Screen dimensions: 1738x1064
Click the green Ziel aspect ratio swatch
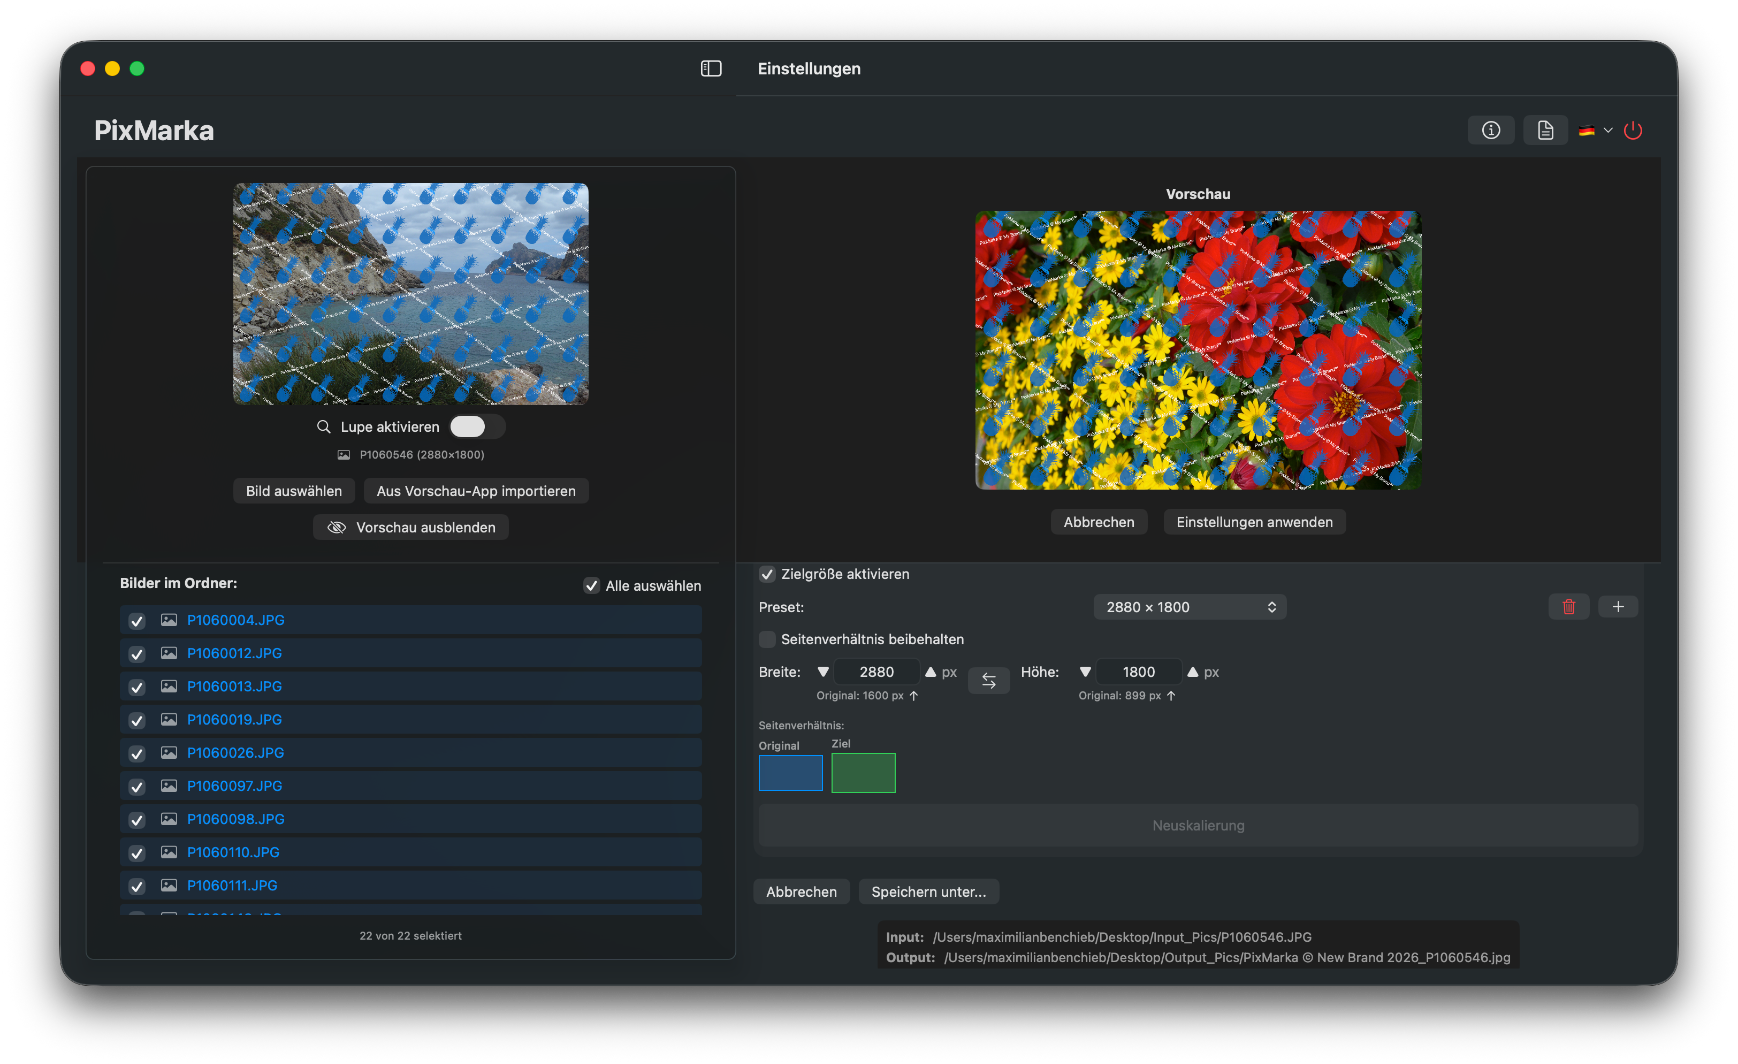[x=863, y=773]
